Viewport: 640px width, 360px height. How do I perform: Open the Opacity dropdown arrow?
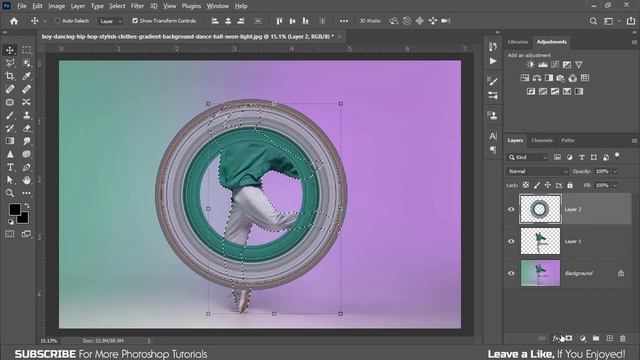coord(615,171)
